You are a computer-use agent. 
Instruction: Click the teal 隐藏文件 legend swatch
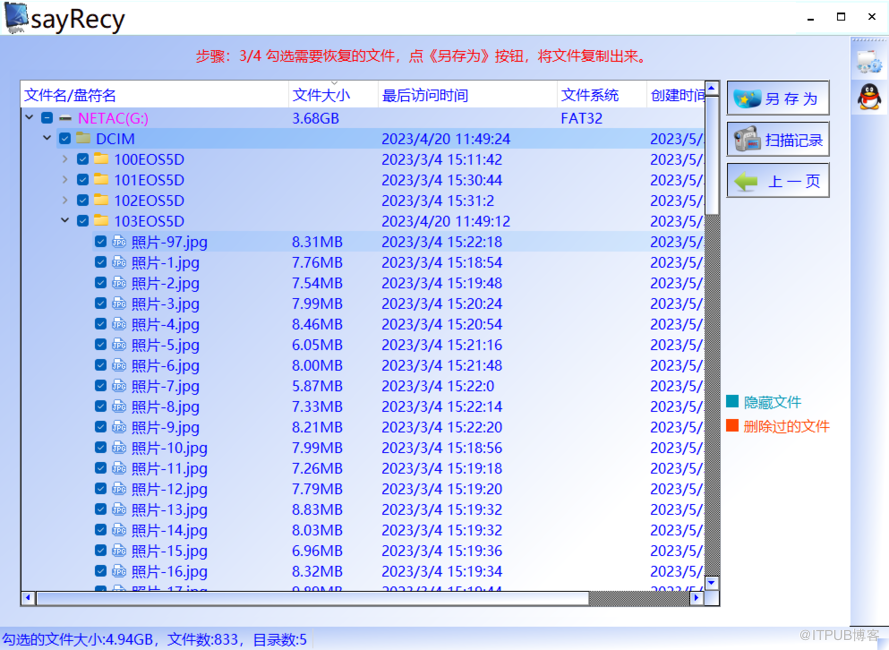[x=732, y=402]
